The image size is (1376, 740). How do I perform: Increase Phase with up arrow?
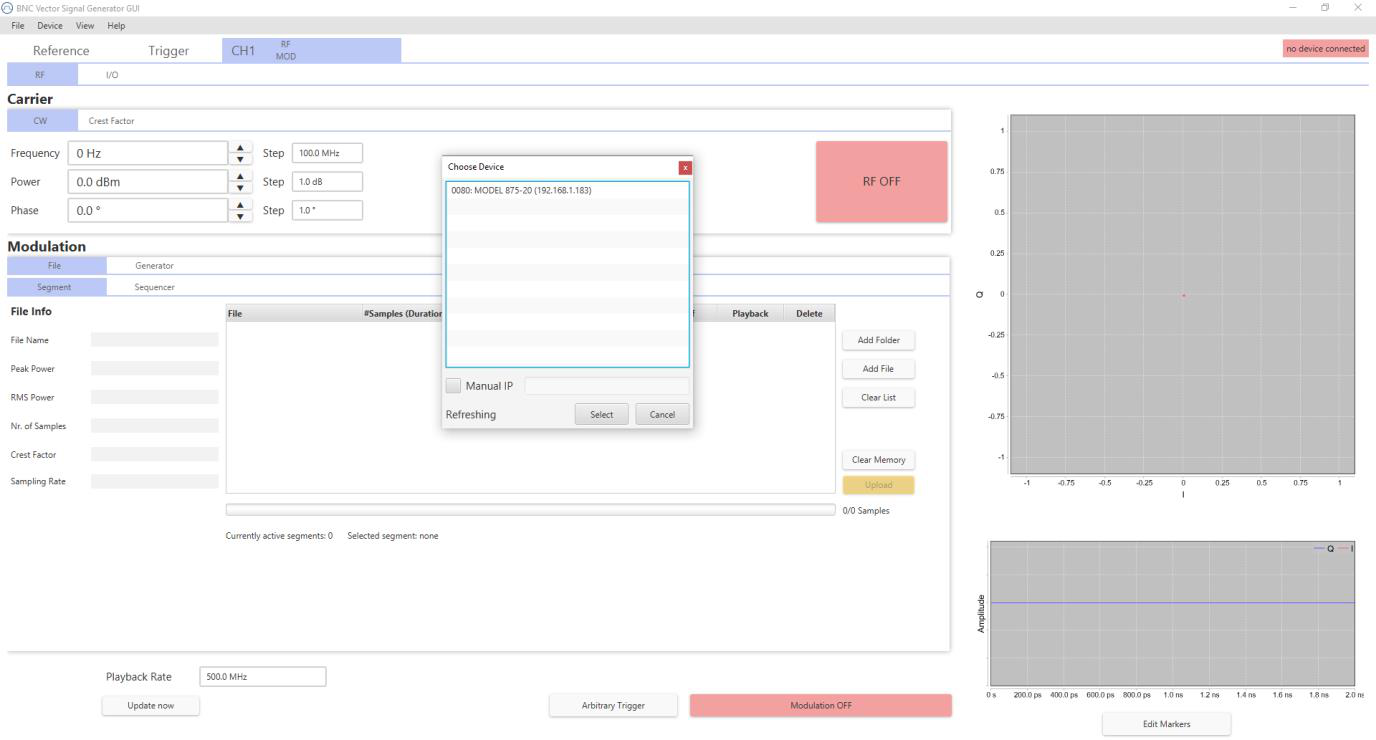click(x=240, y=205)
